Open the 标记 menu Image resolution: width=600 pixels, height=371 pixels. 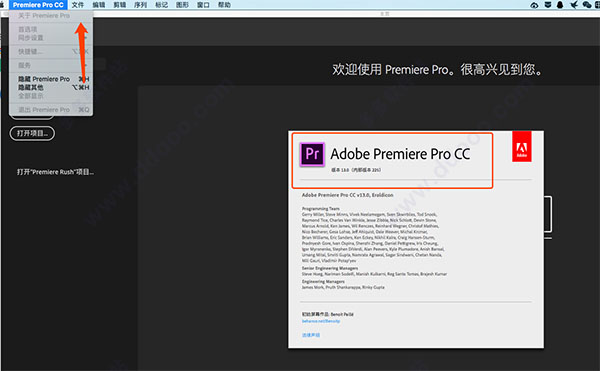(161, 5)
